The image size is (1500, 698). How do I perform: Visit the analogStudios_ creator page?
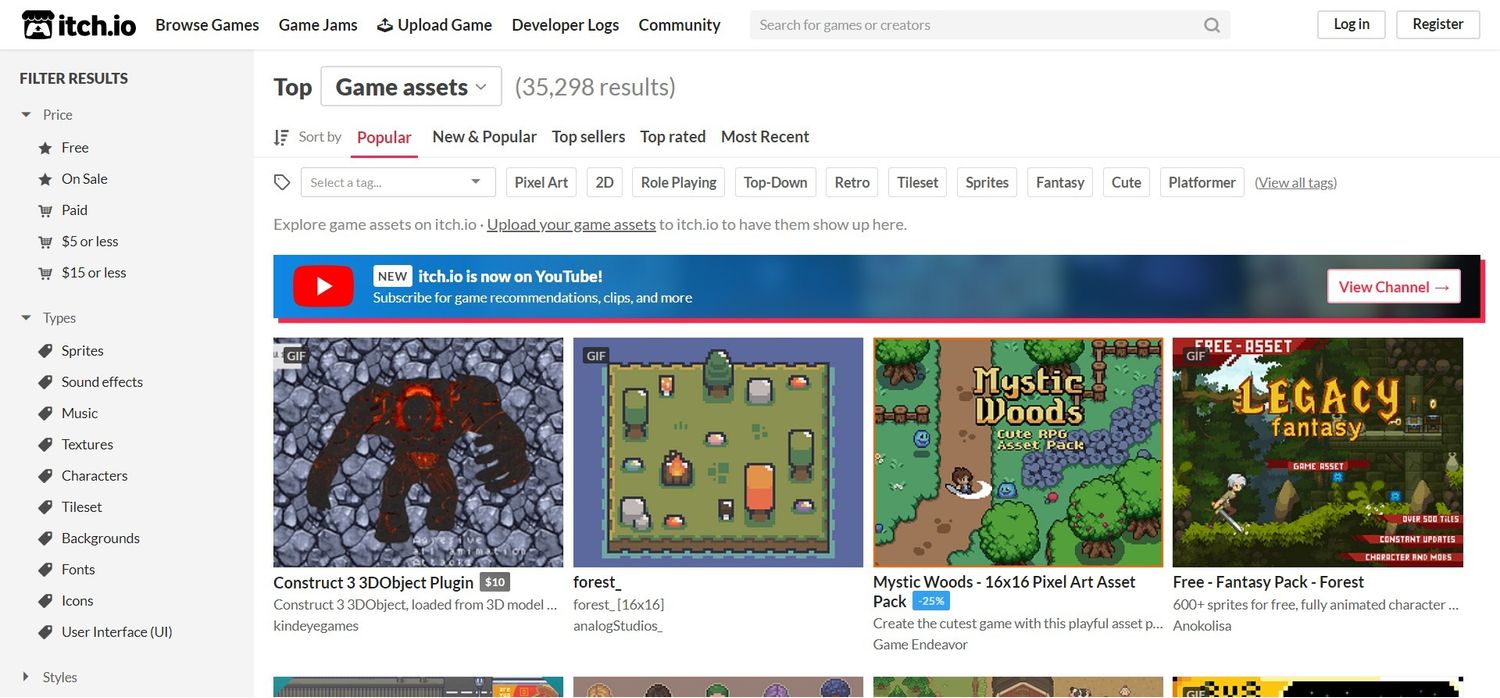point(618,626)
